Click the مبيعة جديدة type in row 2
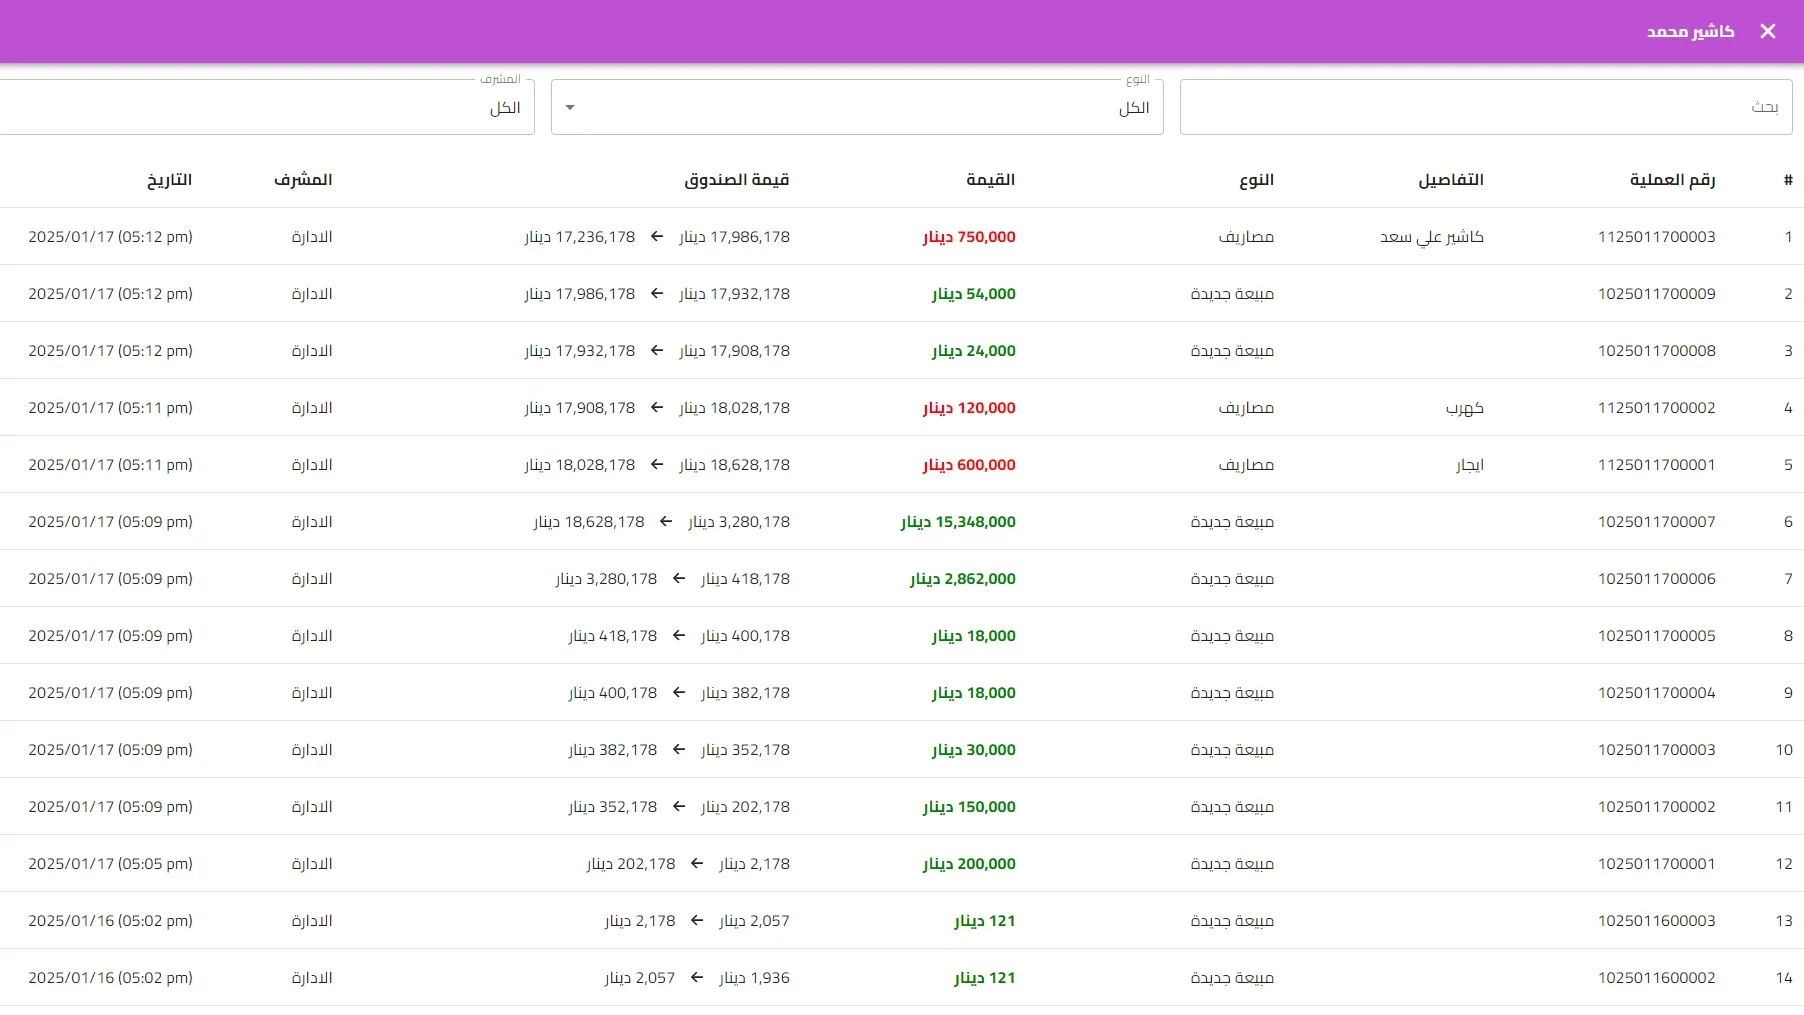Image resolution: width=1804 pixels, height=1015 pixels. click(1232, 294)
